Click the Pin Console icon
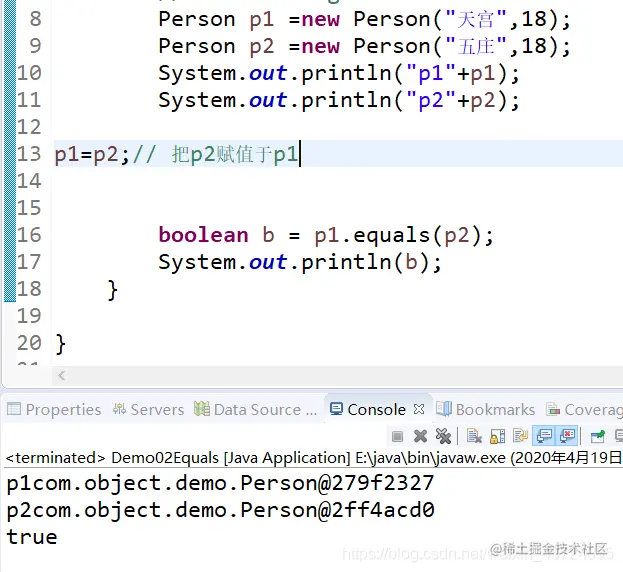The image size is (623, 572). pyautogui.click(x=598, y=436)
